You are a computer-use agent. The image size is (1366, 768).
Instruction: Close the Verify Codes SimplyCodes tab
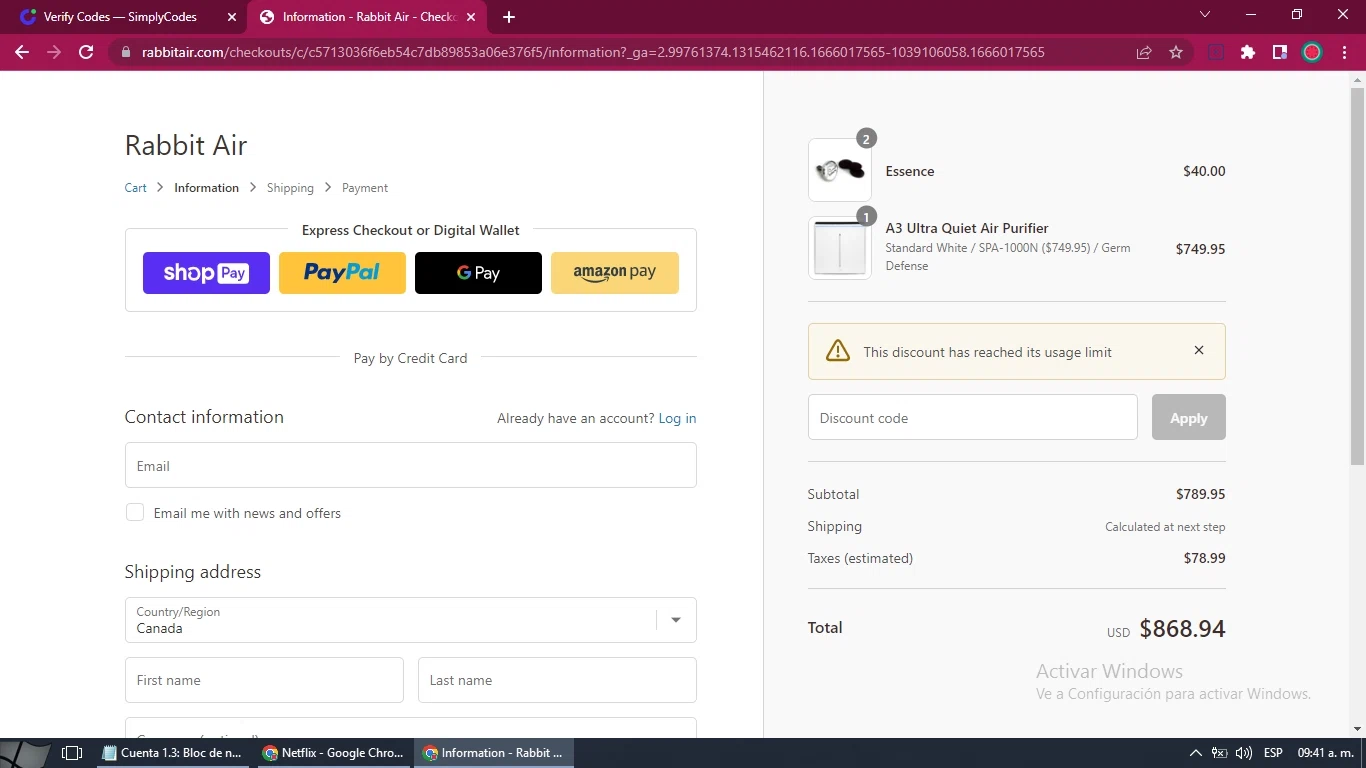pos(232,17)
